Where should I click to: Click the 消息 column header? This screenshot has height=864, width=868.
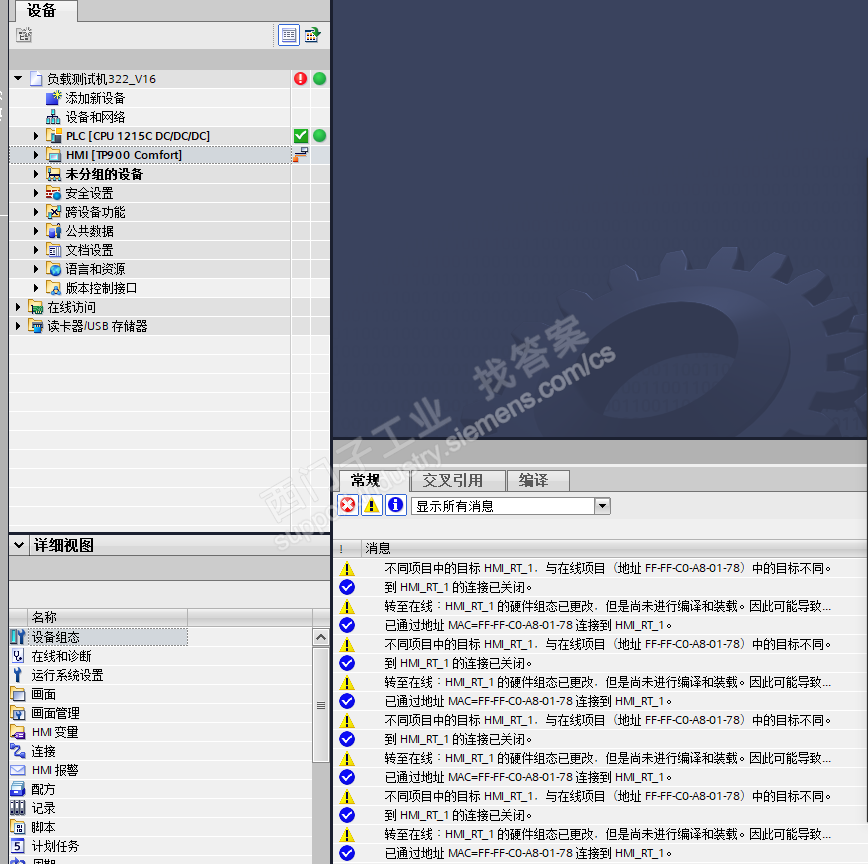click(x=614, y=549)
